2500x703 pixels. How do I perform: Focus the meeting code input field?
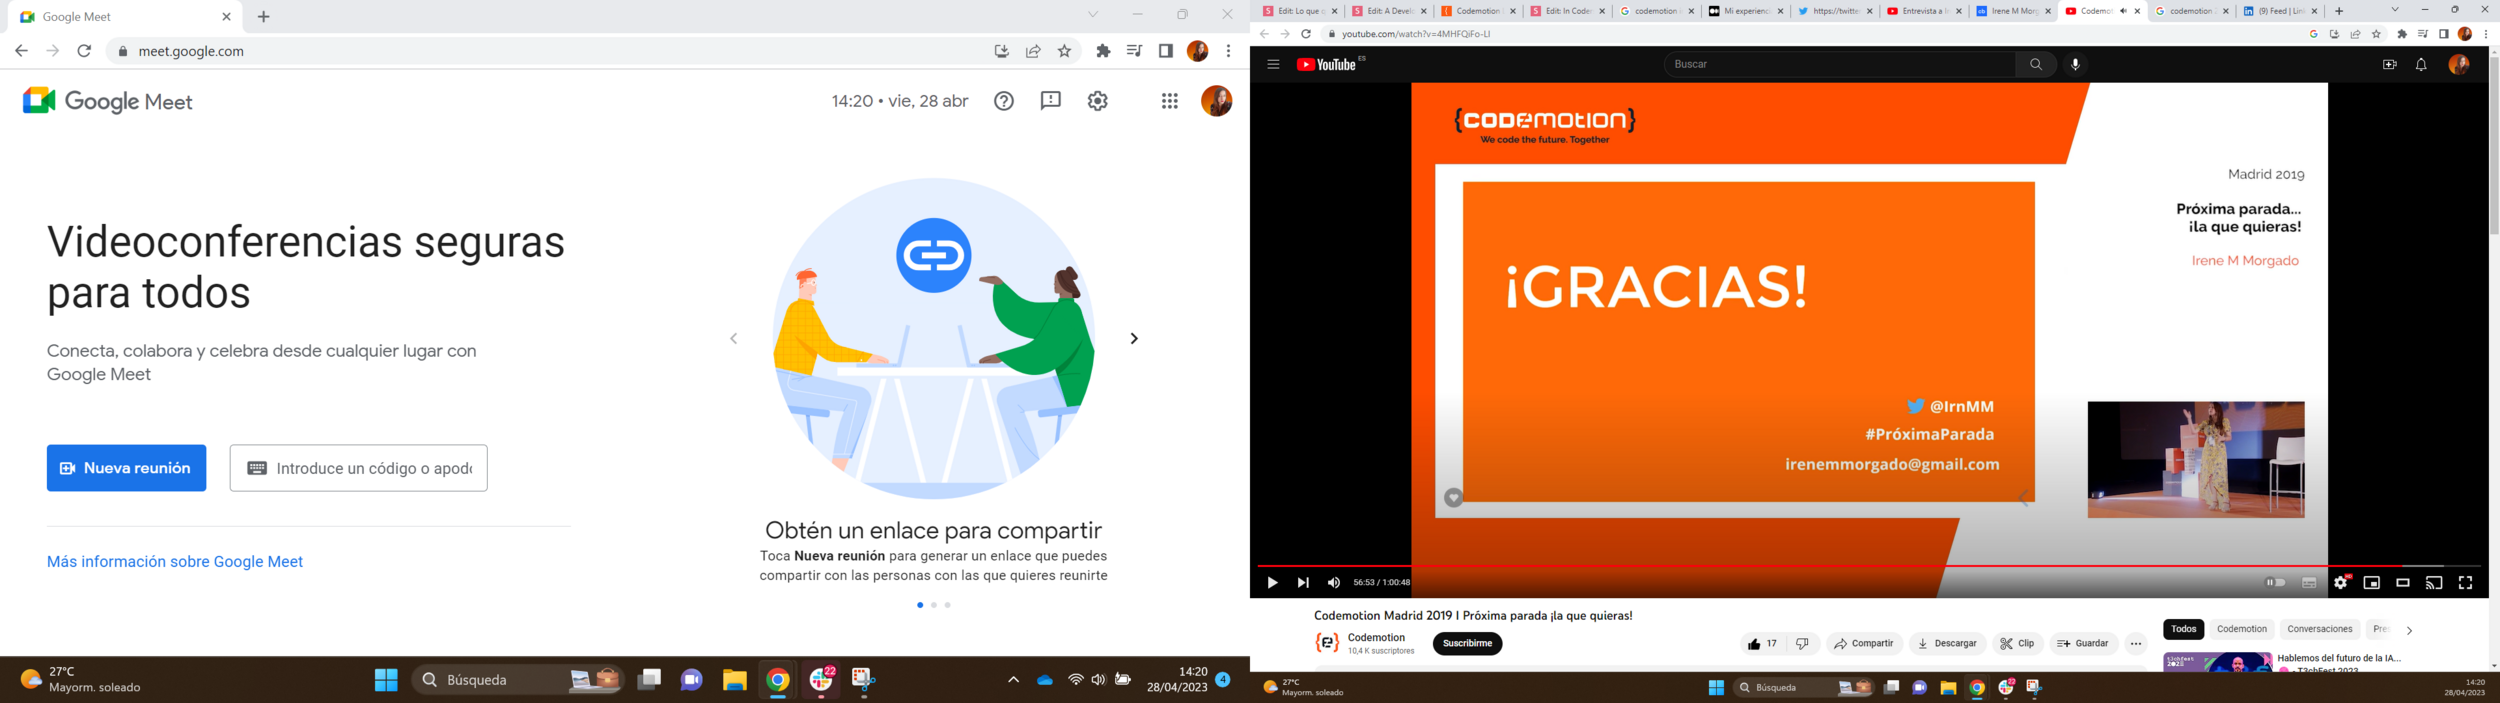coord(358,468)
